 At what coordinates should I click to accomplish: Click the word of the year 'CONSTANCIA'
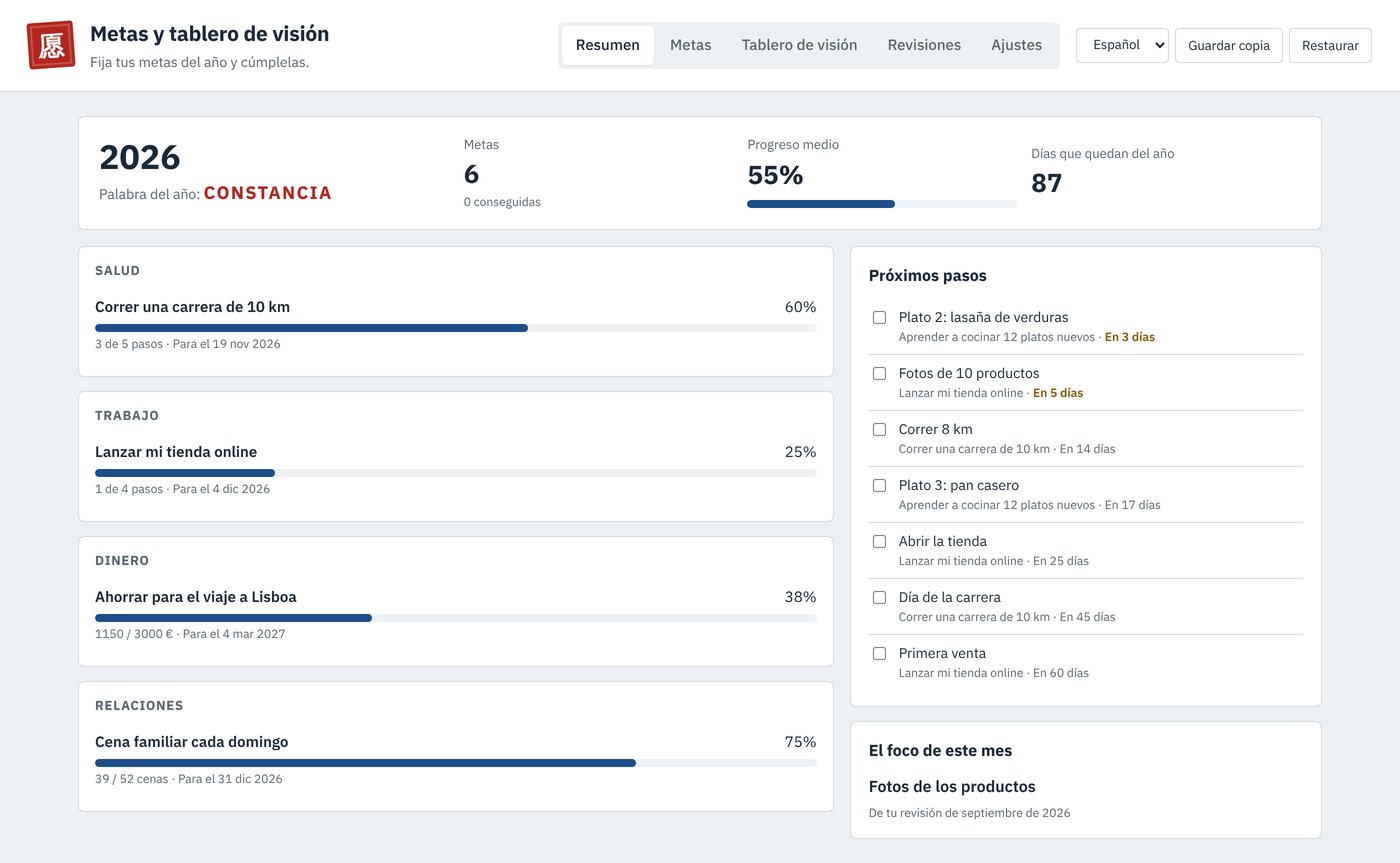pos(268,193)
